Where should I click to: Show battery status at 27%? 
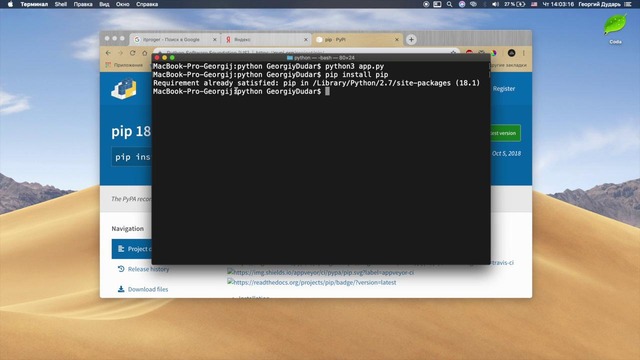pos(514,4)
